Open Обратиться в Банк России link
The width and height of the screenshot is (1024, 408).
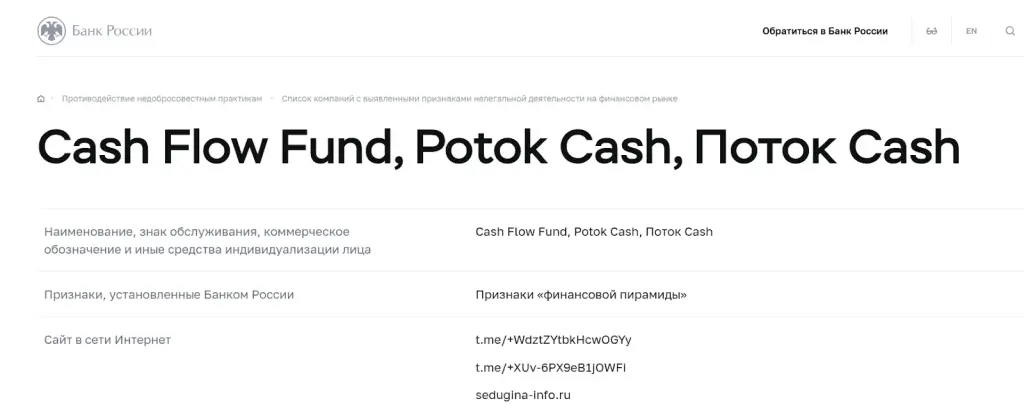pos(825,31)
